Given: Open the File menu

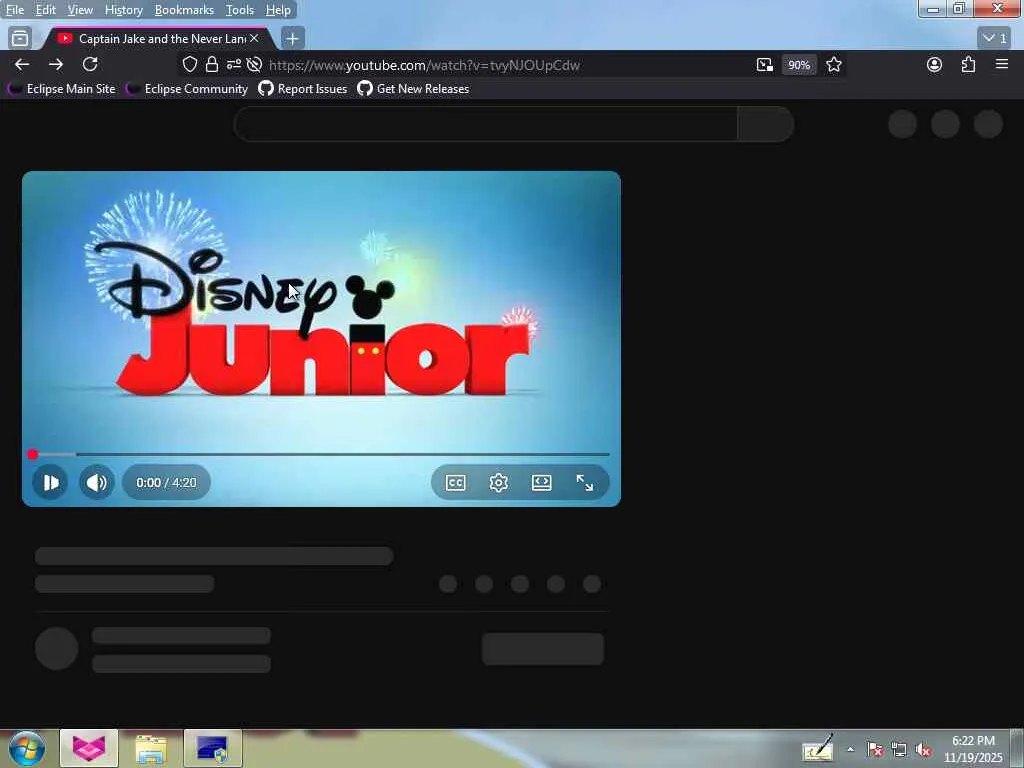Looking at the screenshot, I should [x=14, y=10].
